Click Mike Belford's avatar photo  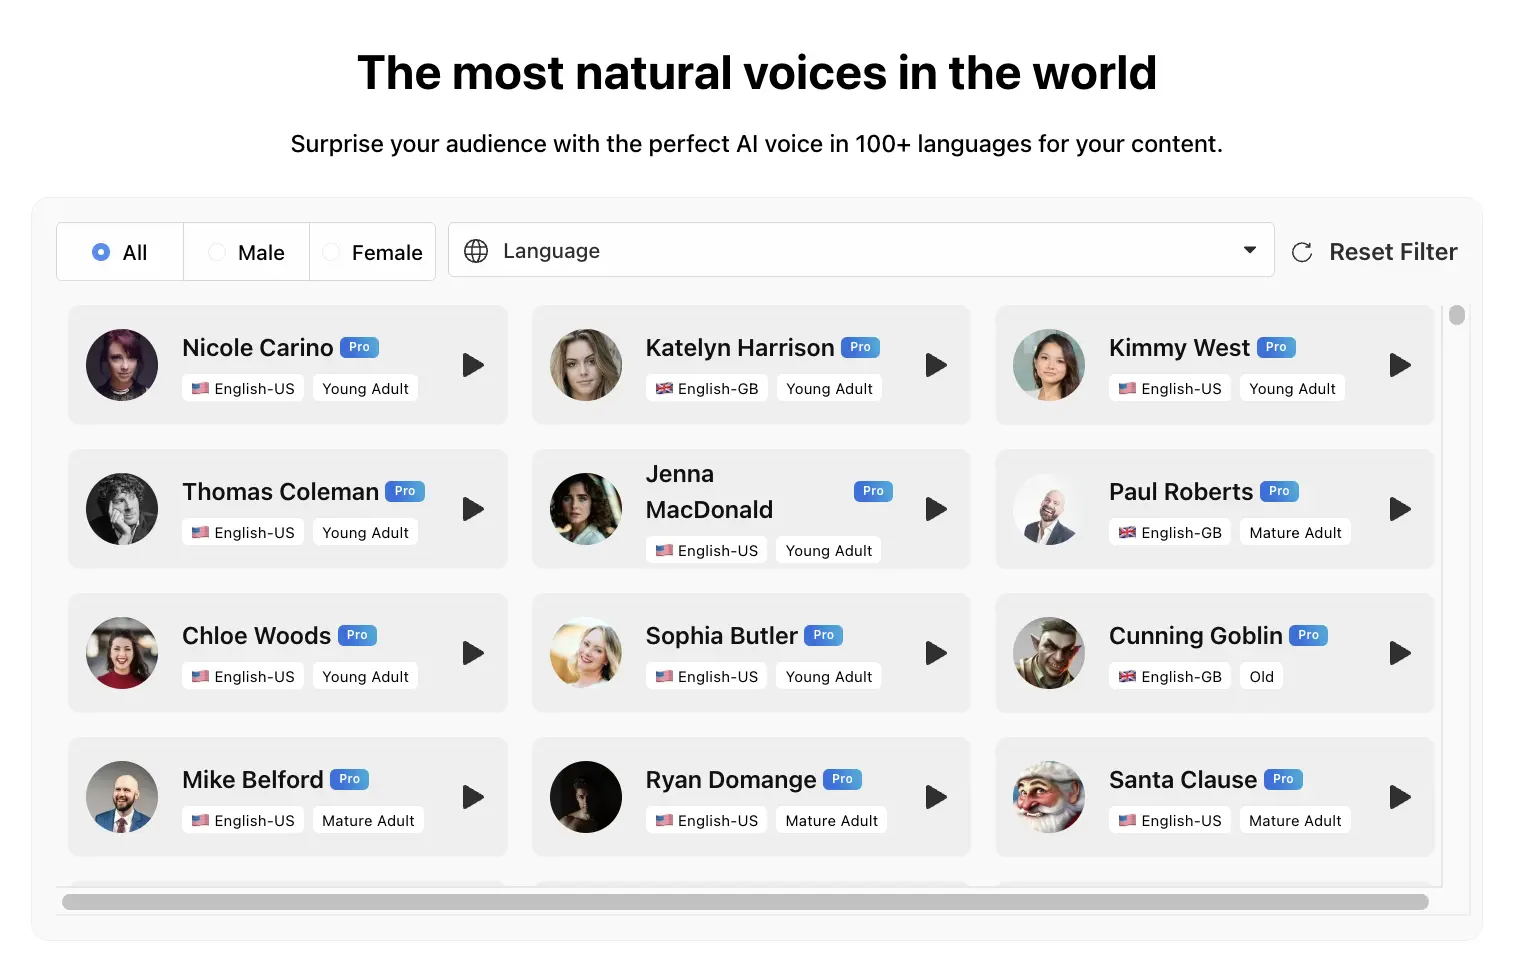[x=122, y=797]
